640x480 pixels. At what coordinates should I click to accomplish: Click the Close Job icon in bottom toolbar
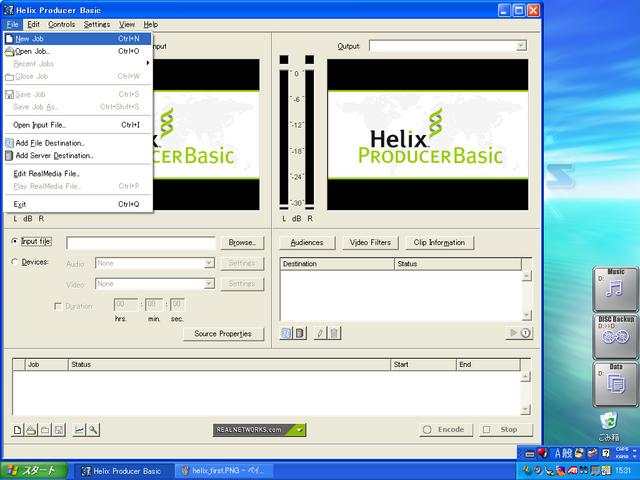point(45,430)
